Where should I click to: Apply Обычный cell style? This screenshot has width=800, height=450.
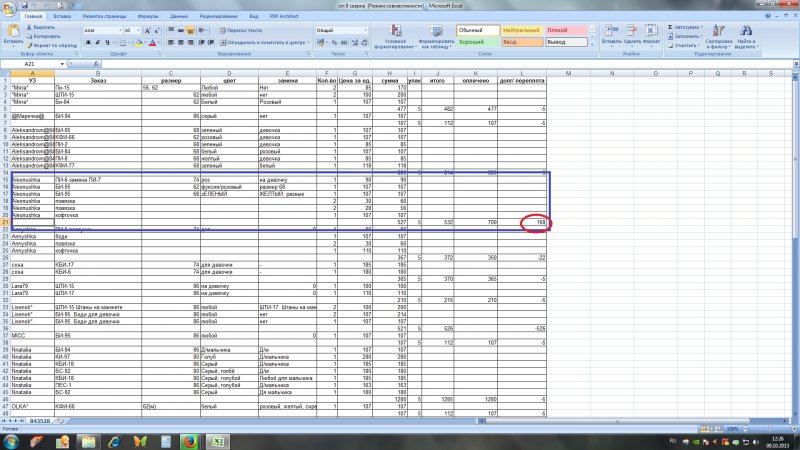(478, 31)
